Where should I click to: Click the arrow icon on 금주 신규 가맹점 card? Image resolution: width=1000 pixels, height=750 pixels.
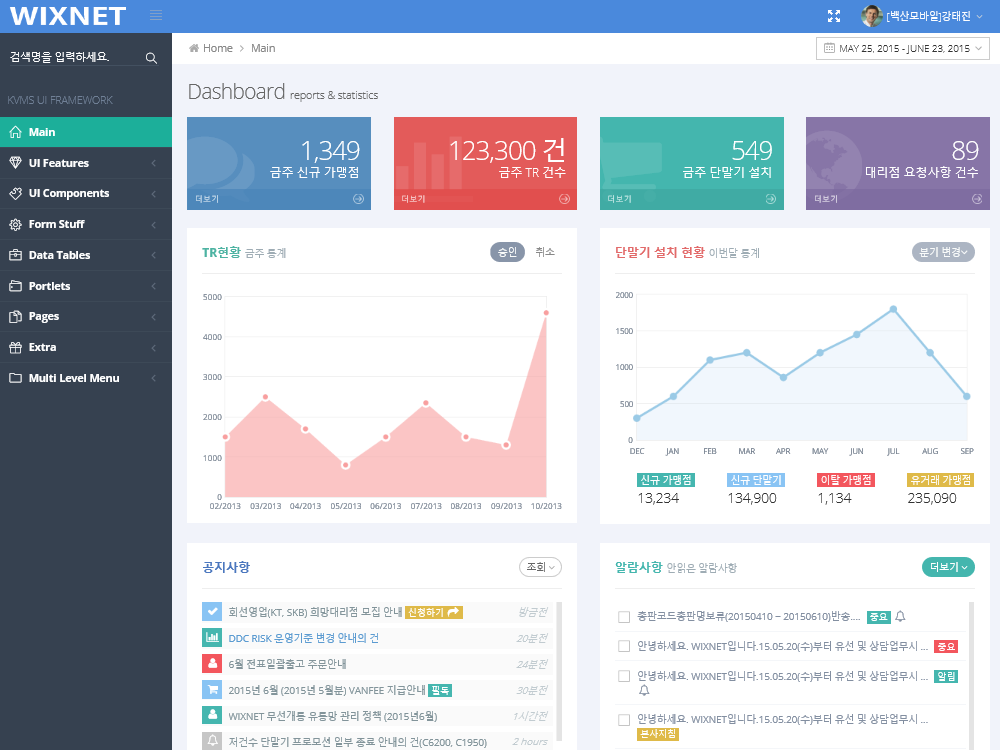tap(358, 199)
